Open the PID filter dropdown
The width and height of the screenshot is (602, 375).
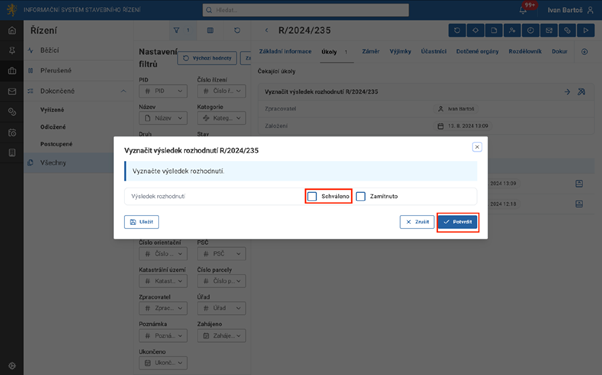tap(163, 91)
